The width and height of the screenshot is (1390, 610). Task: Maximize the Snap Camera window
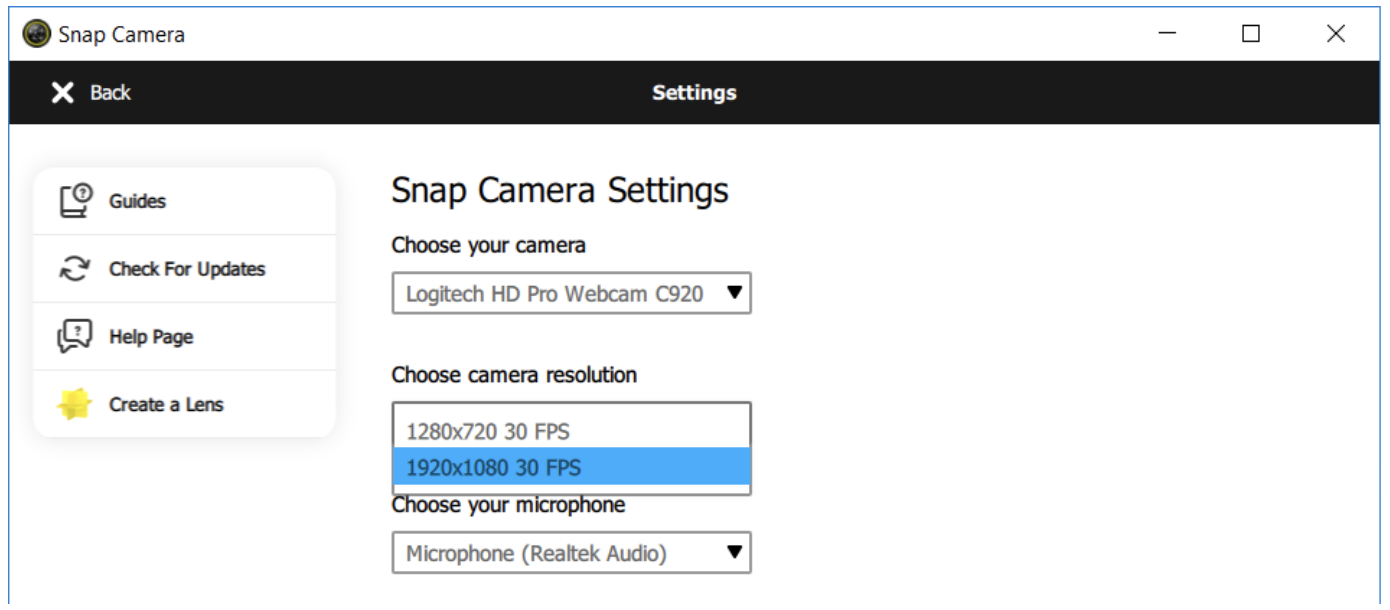tap(1251, 34)
